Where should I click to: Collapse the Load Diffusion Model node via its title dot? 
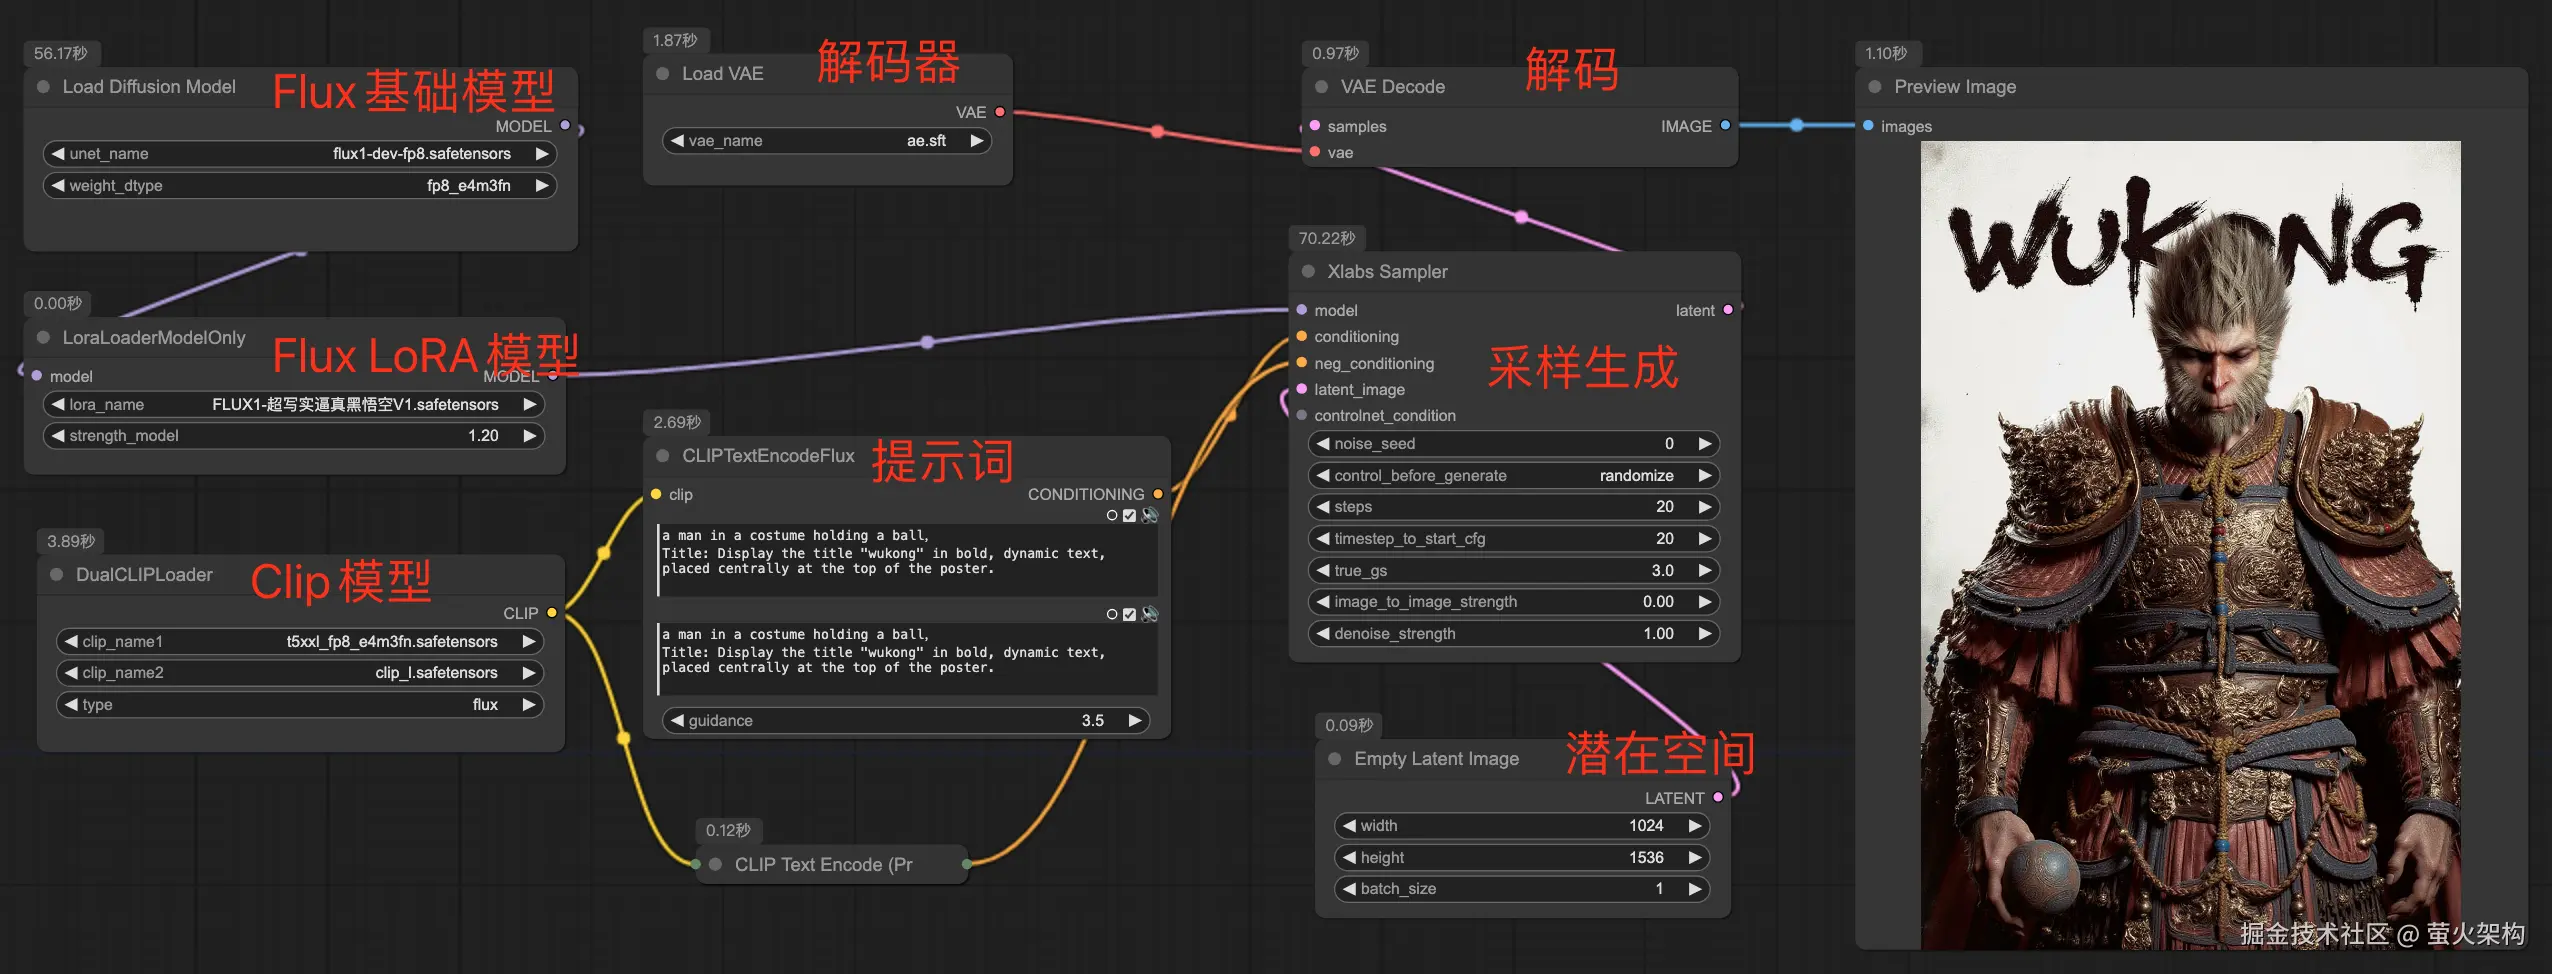pos(43,87)
